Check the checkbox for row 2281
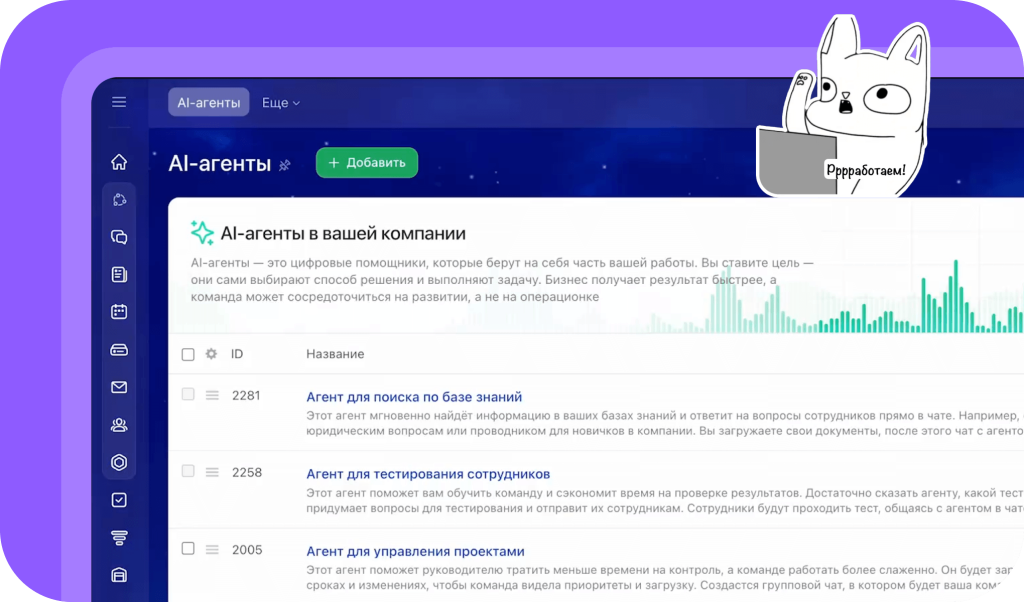This screenshot has width=1024, height=602. 188,395
